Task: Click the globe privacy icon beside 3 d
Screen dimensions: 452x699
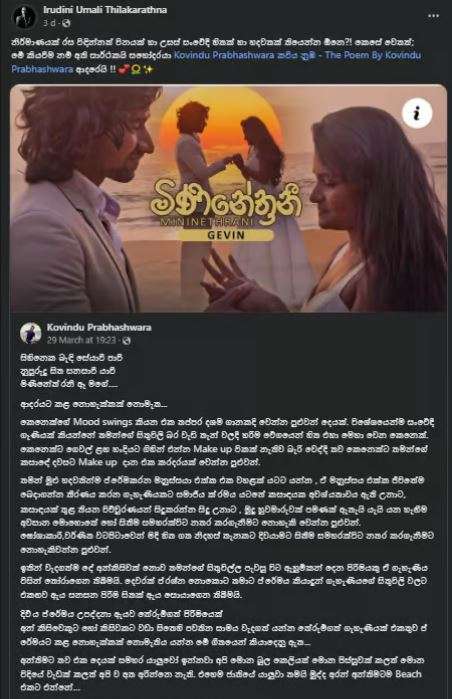Action: pyautogui.click(x=66, y=23)
